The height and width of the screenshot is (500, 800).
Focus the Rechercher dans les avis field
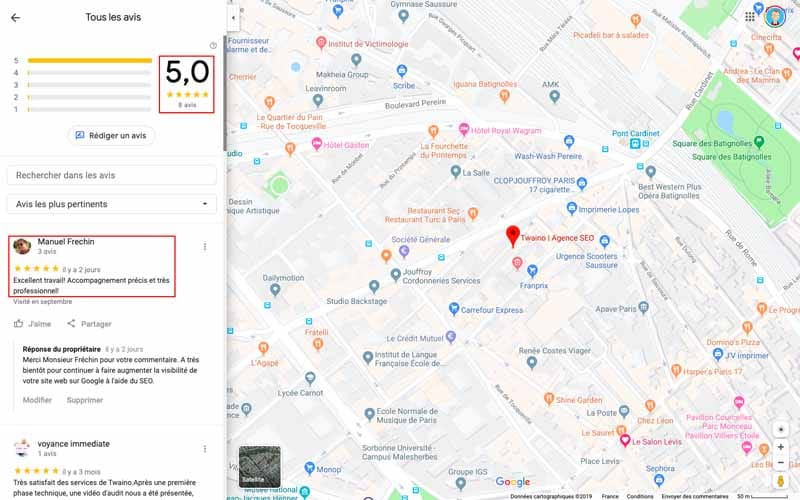[112, 175]
